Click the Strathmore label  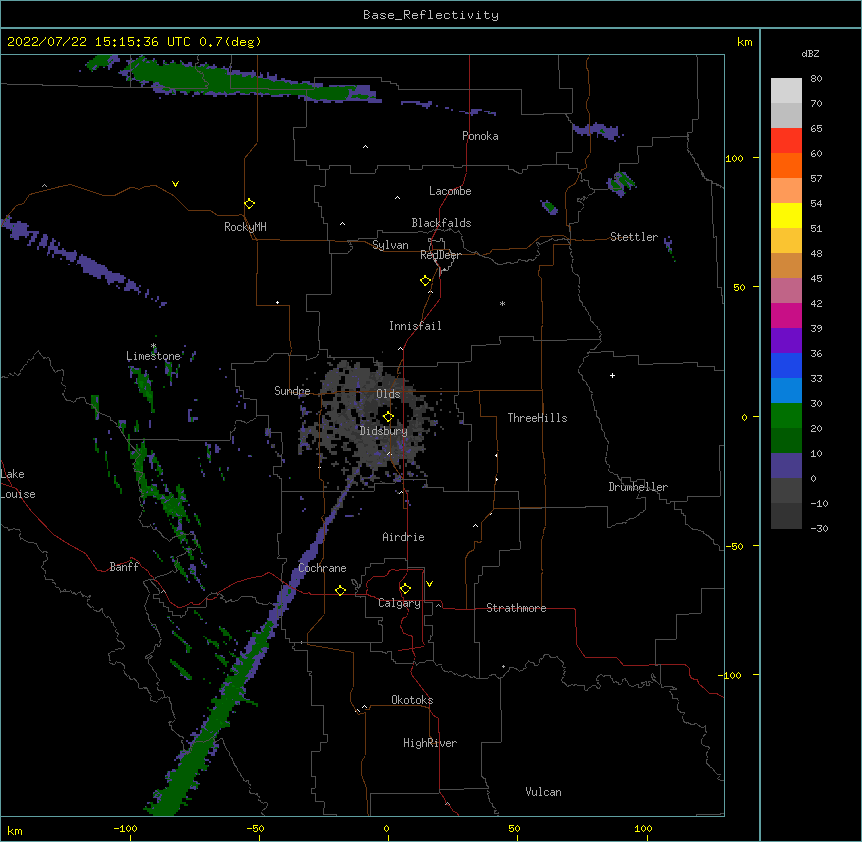pos(516,608)
